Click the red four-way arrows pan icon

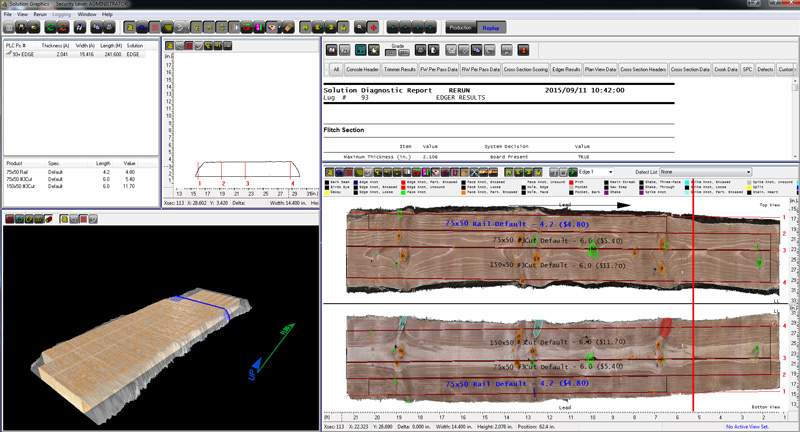(373, 28)
